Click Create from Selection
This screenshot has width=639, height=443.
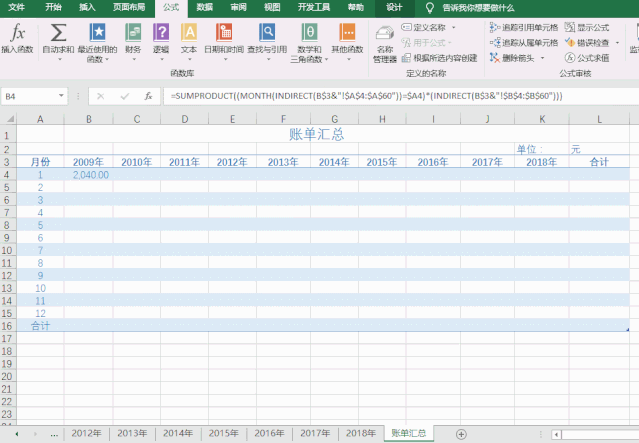(x=439, y=58)
